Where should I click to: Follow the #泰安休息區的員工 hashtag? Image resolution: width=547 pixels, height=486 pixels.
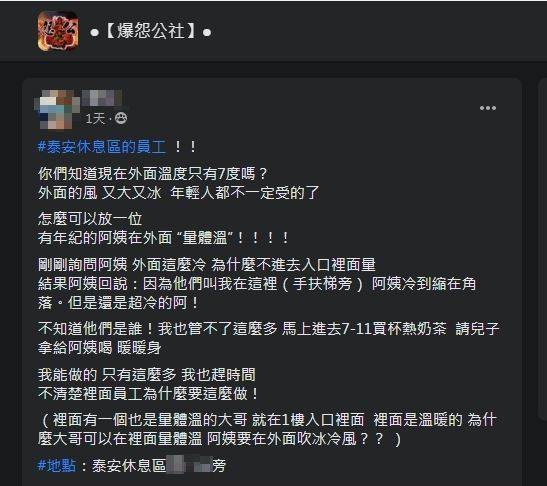pyautogui.click(x=102, y=147)
